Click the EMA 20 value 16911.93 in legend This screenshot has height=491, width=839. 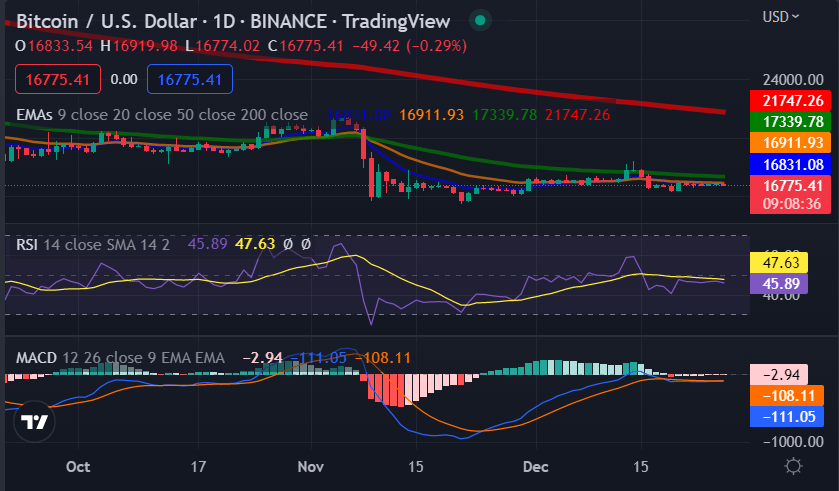pos(431,114)
